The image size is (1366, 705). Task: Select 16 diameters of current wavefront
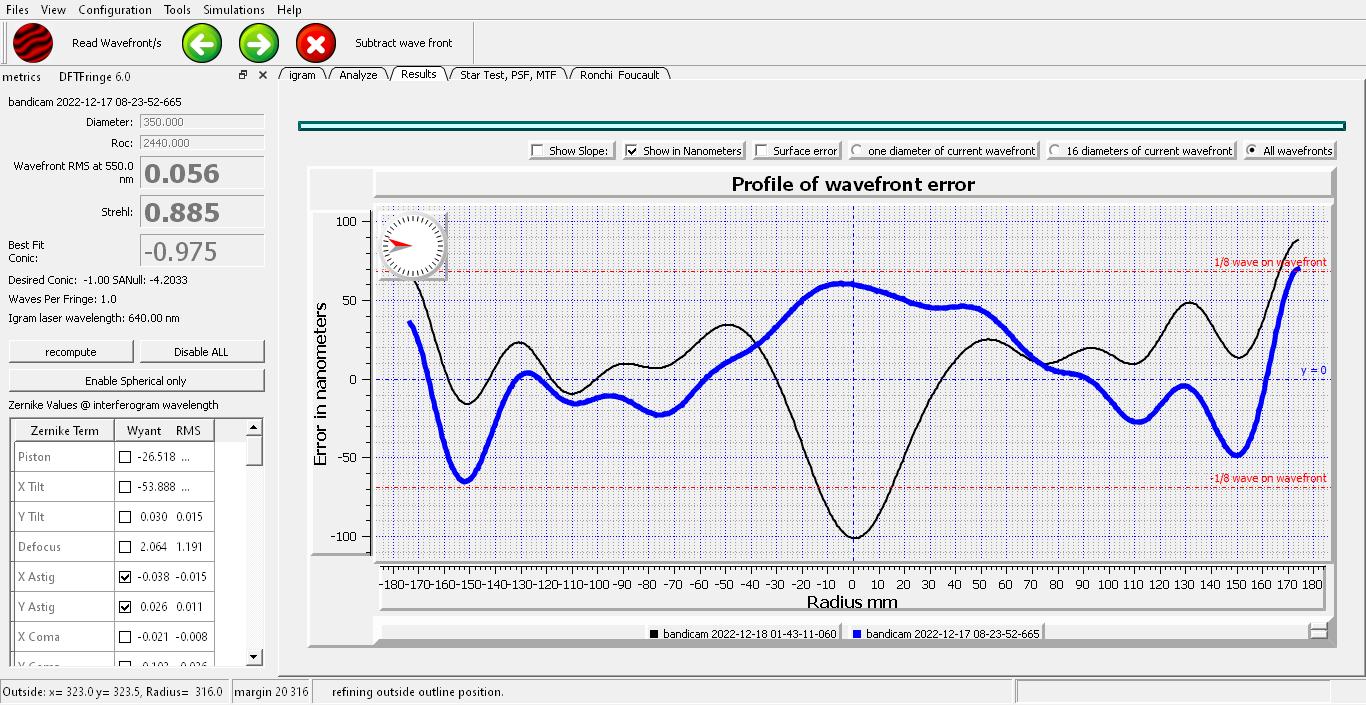tap(1055, 151)
